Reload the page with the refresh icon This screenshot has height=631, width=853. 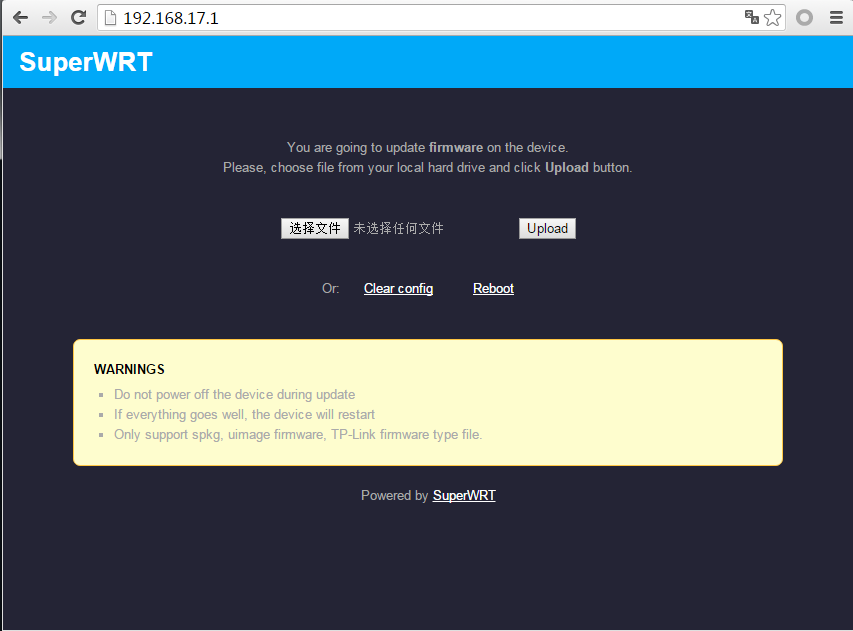pyautogui.click(x=79, y=17)
